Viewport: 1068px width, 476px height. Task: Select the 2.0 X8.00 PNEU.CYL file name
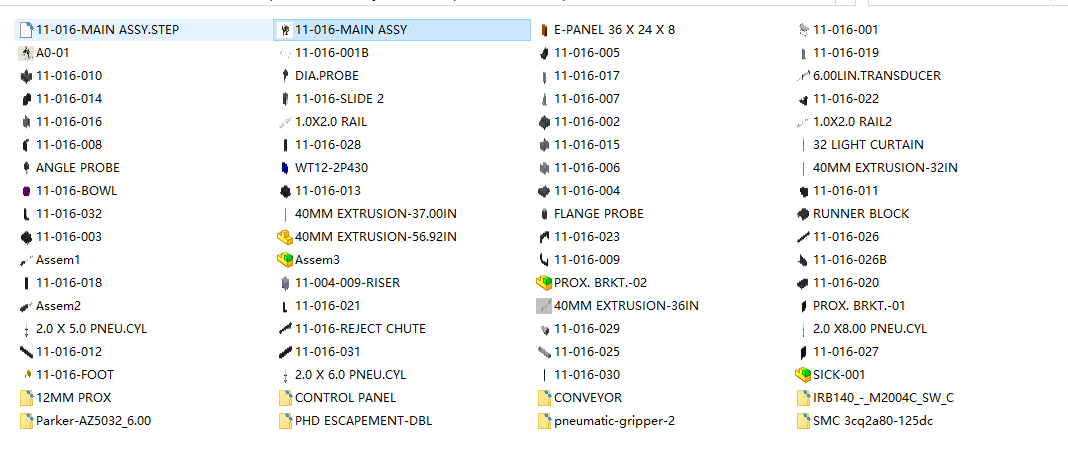(870, 329)
